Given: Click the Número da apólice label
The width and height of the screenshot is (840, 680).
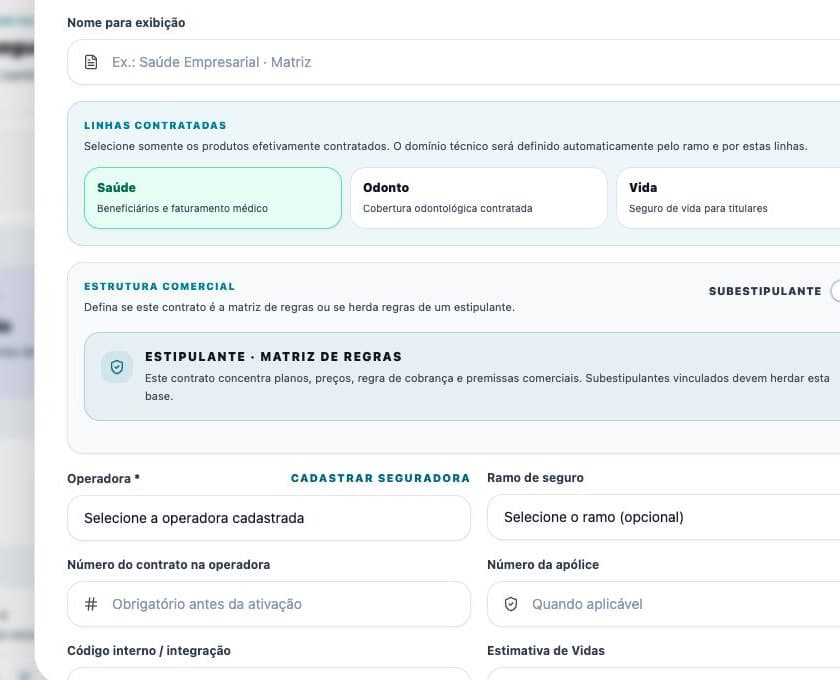Looking at the screenshot, I should click(x=543, y=565).
